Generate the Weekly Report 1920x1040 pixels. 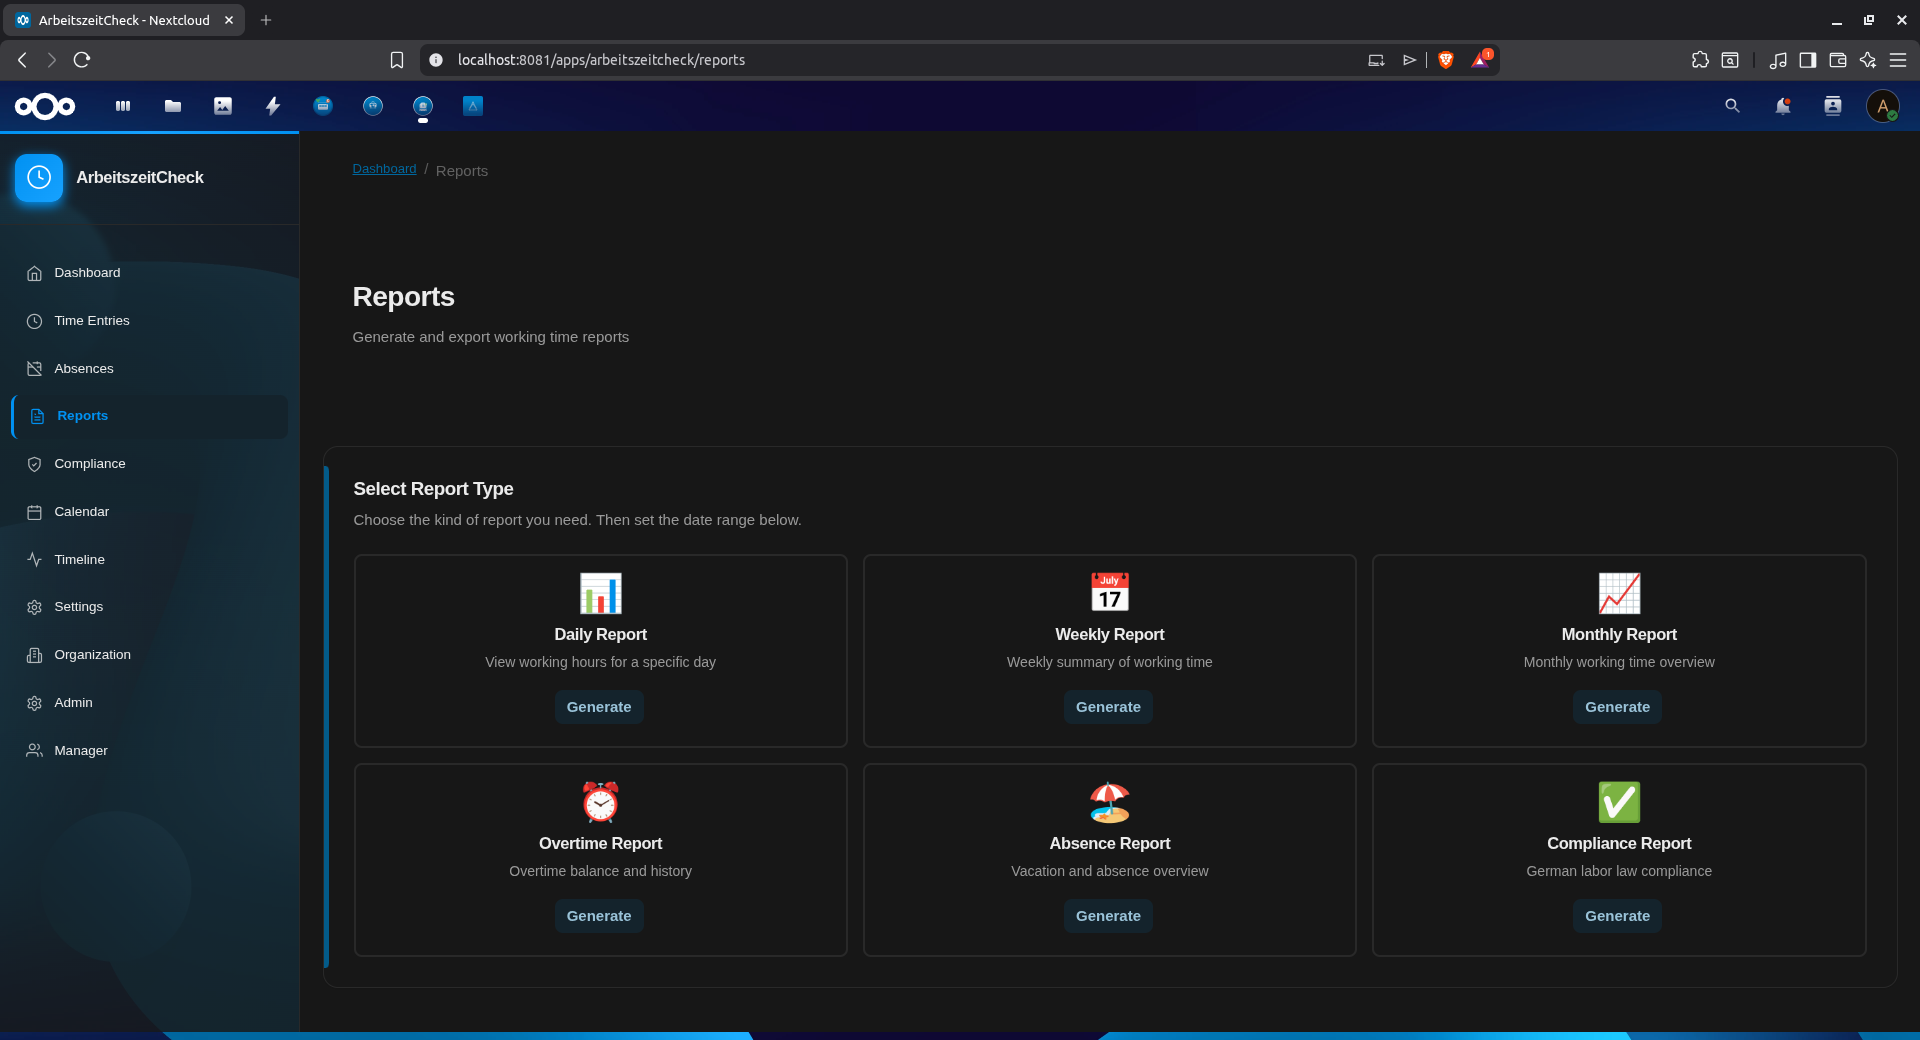tap(1108, 707)
